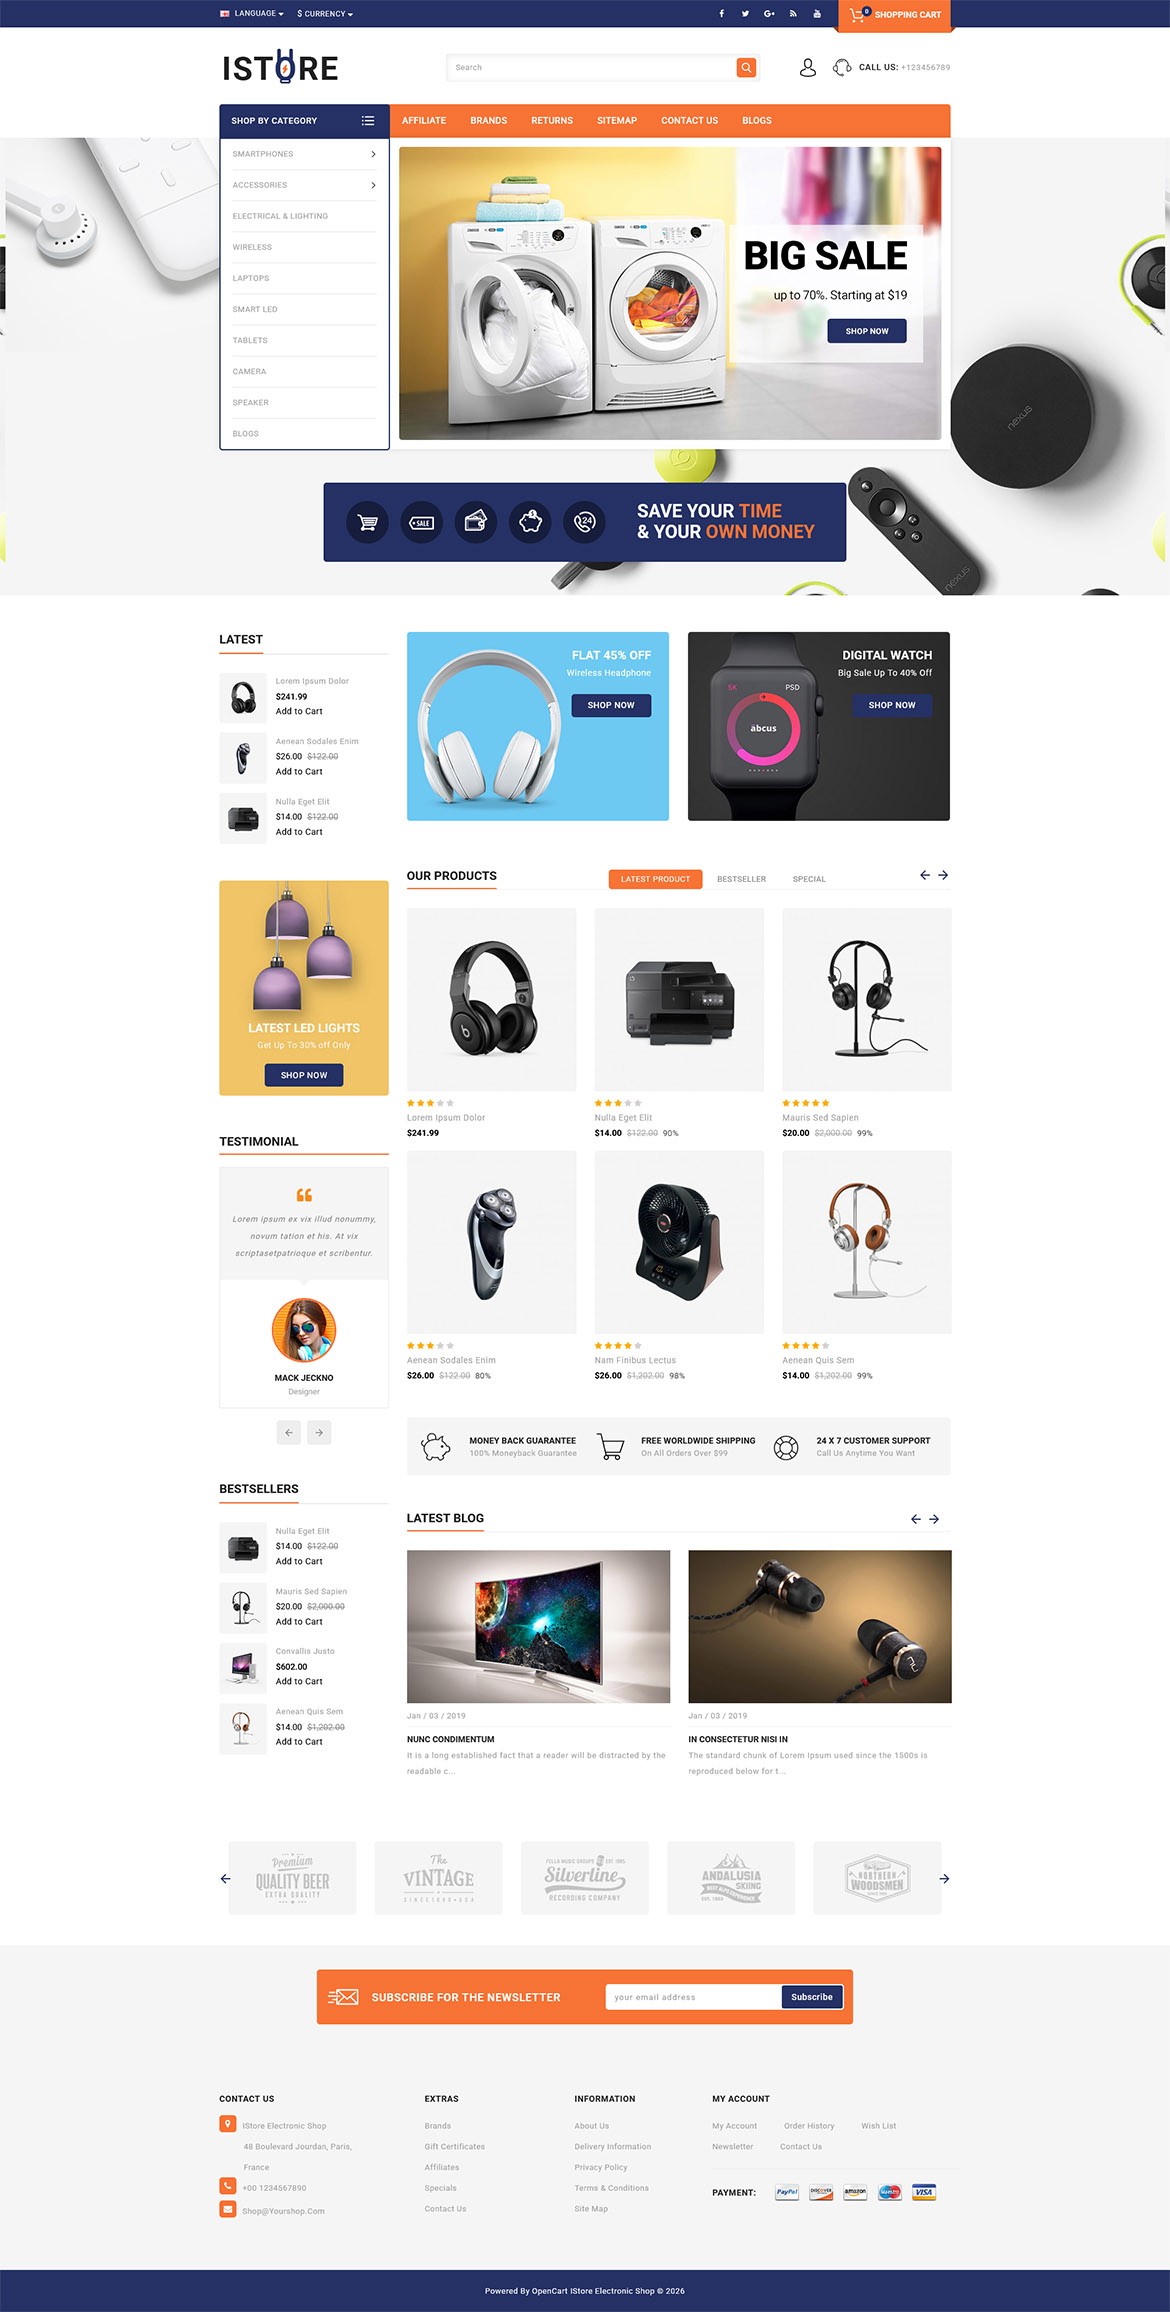
Task: Click the Twitter icon in top bar
Action: pyautogui.click(x=745, y=14)
